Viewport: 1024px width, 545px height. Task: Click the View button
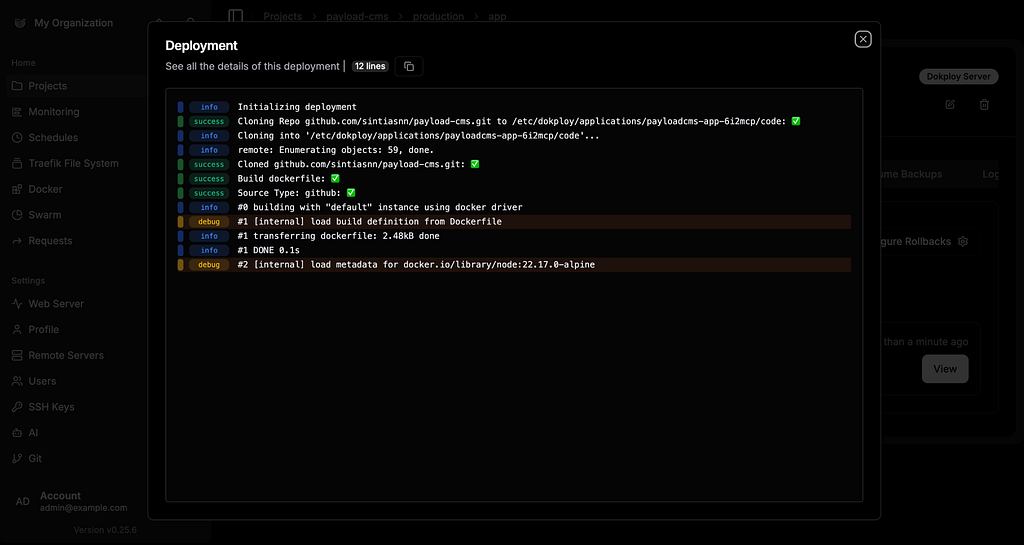tap(944, 369)
